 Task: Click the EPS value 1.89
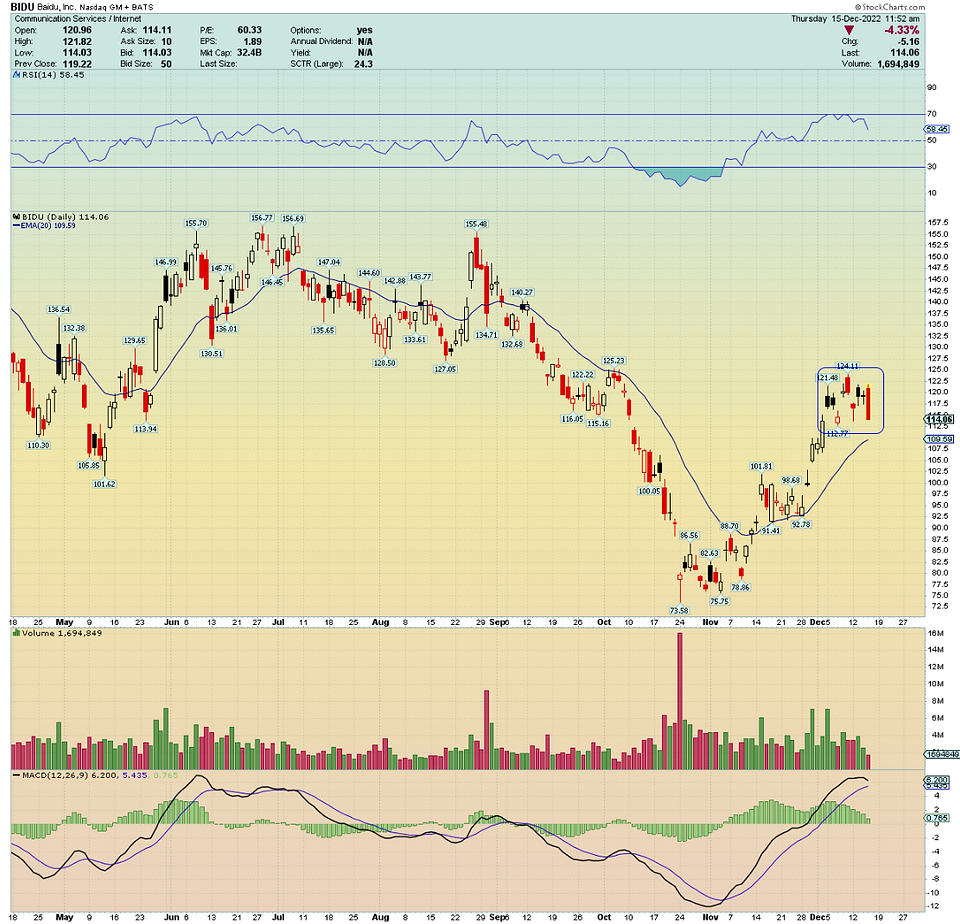(x=253, y=42)
